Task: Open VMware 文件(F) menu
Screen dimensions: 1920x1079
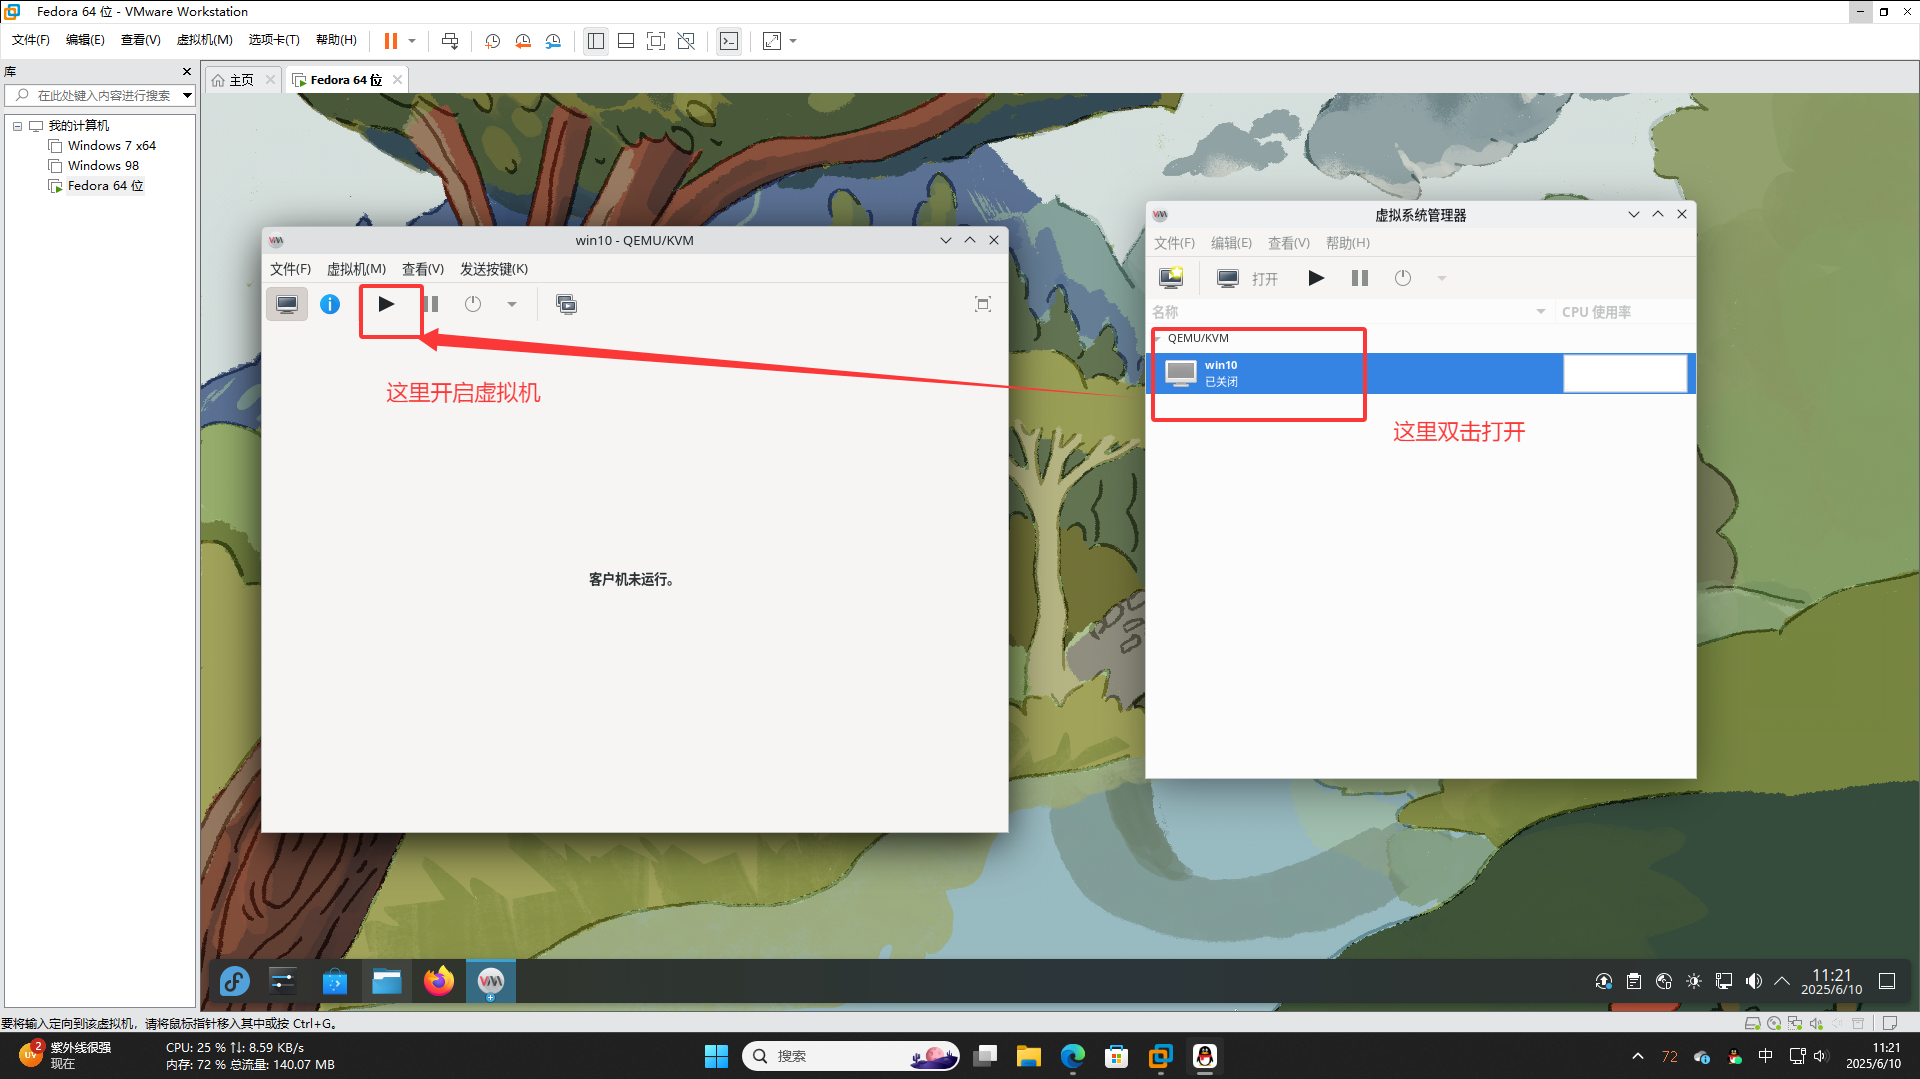Action: (30, 40)
